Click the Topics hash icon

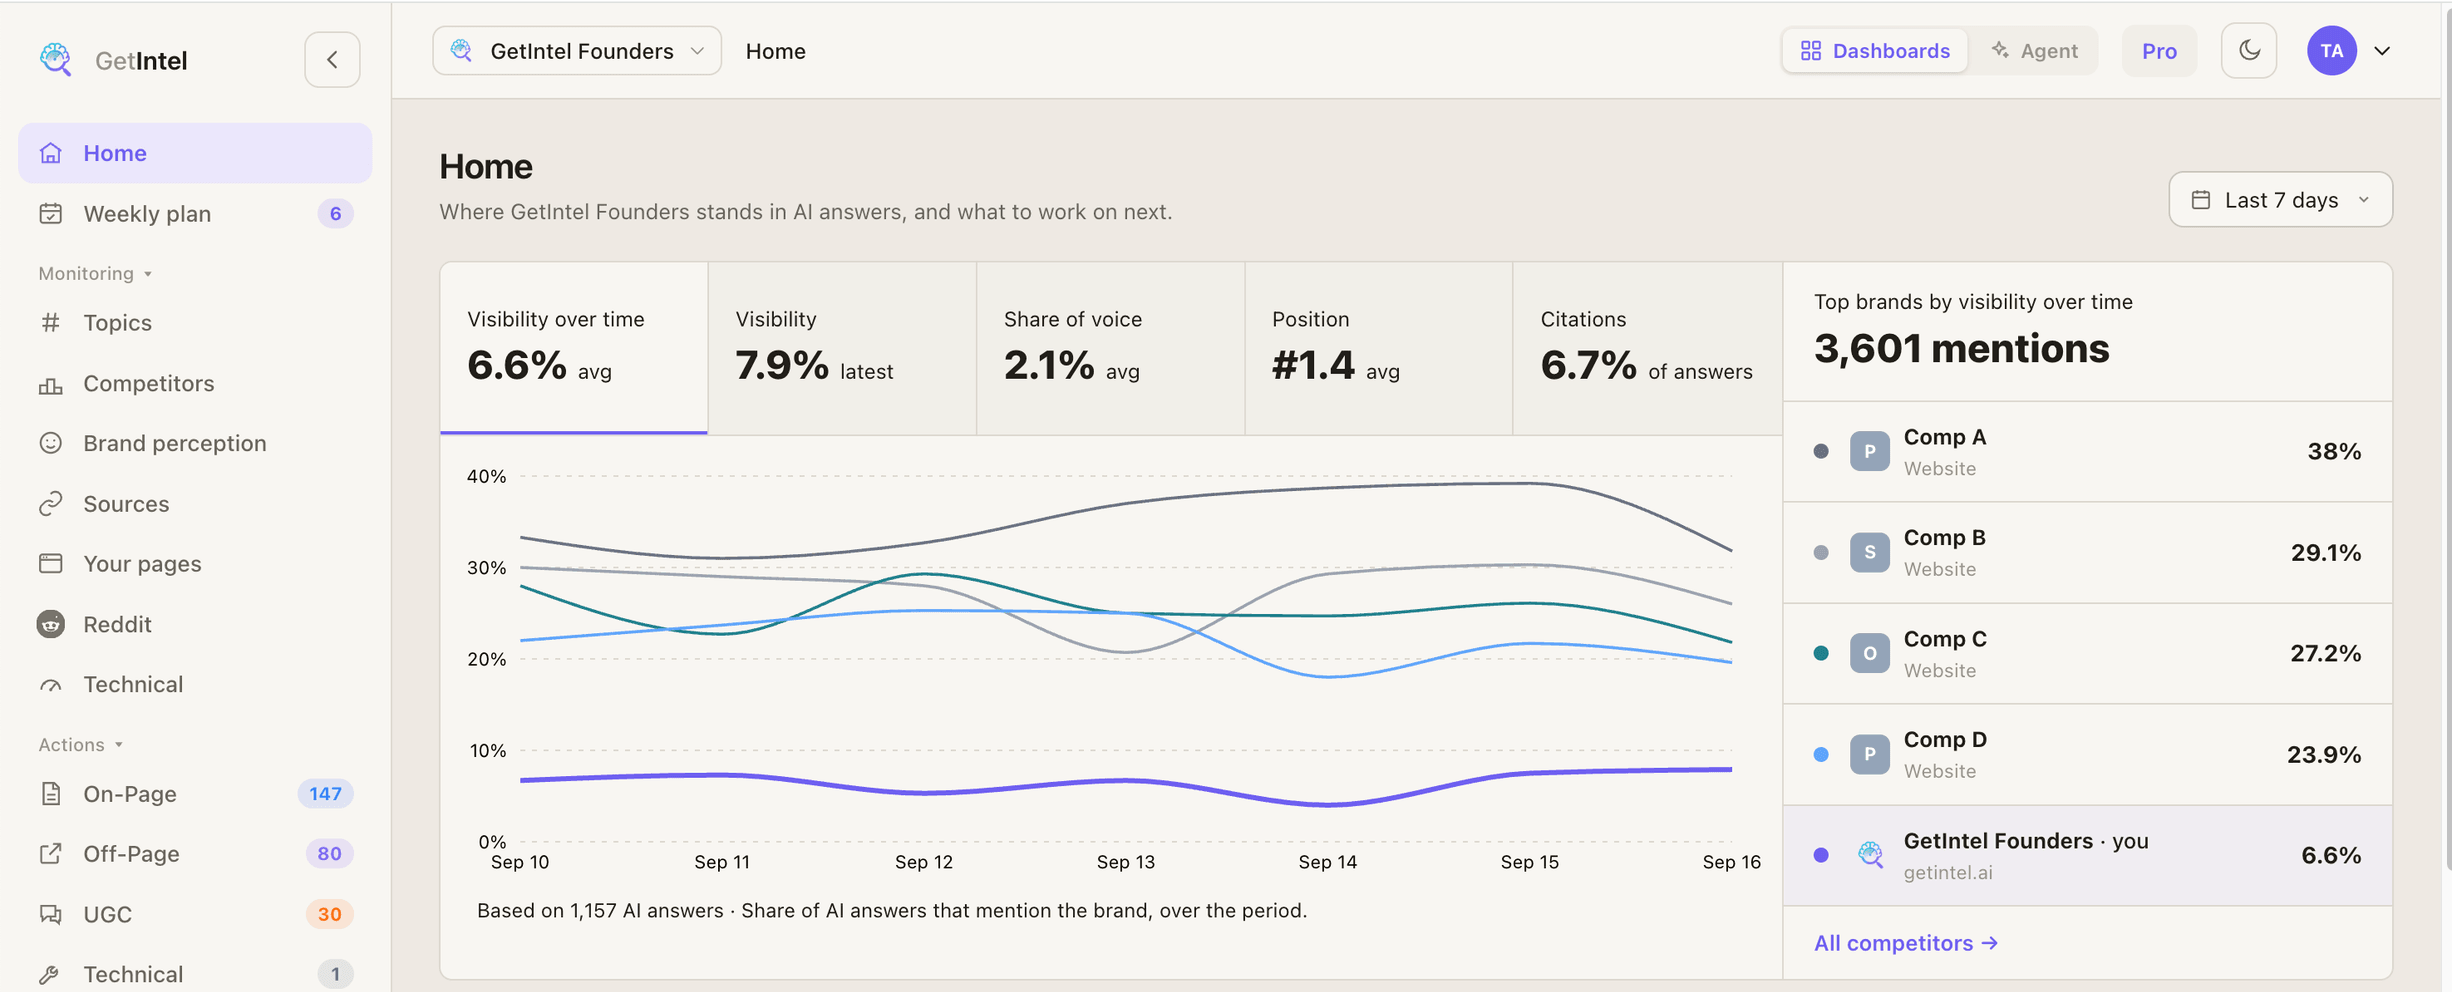[51, 323]
